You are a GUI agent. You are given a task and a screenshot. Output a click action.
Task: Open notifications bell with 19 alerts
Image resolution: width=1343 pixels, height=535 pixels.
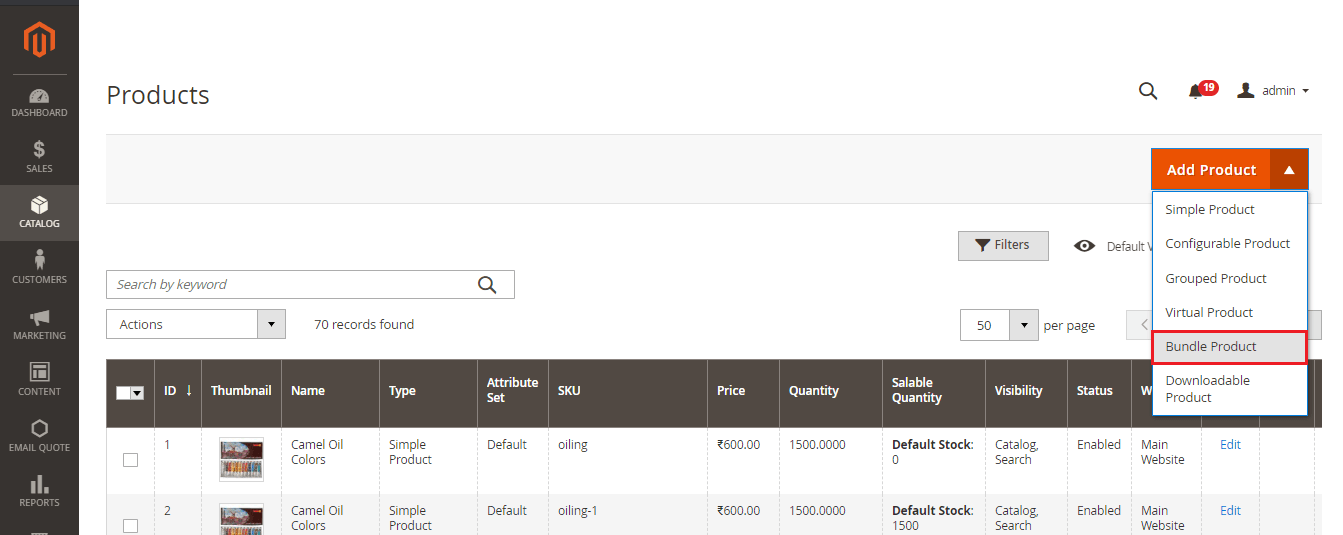(x=1201, y=90)
